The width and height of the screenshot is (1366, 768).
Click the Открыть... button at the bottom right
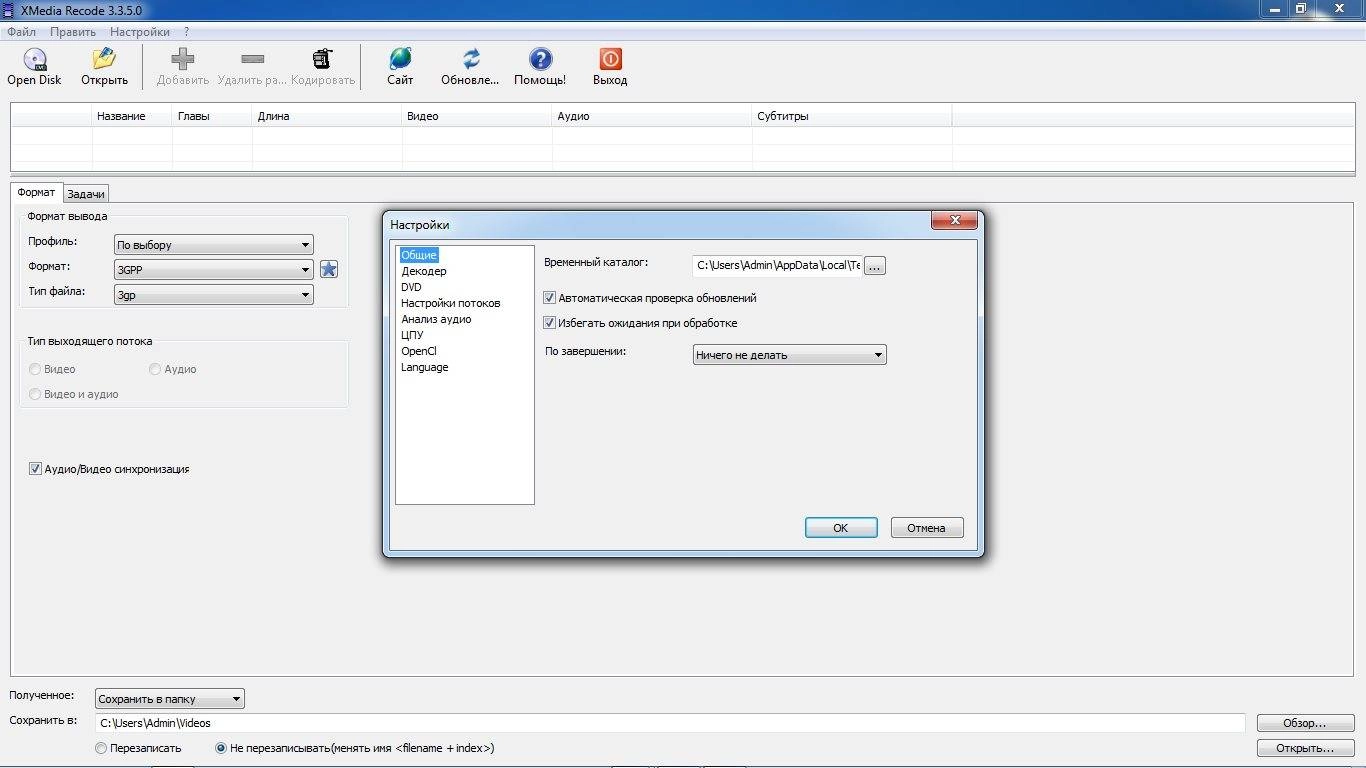pyautogui.click(x=1305, y=748)
